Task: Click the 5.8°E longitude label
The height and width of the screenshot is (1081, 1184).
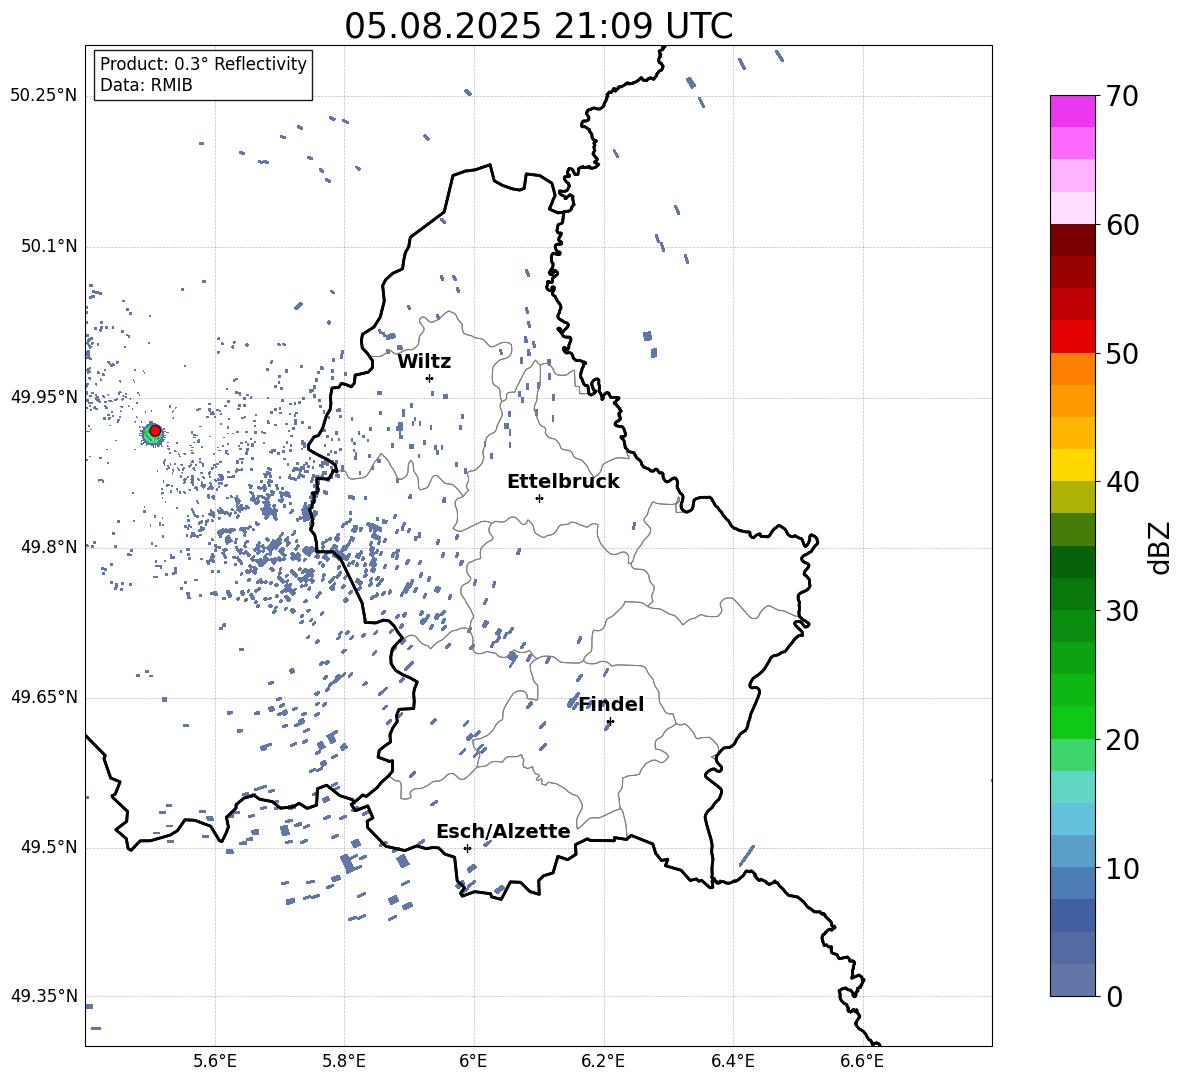Action: coord(344,1061)
